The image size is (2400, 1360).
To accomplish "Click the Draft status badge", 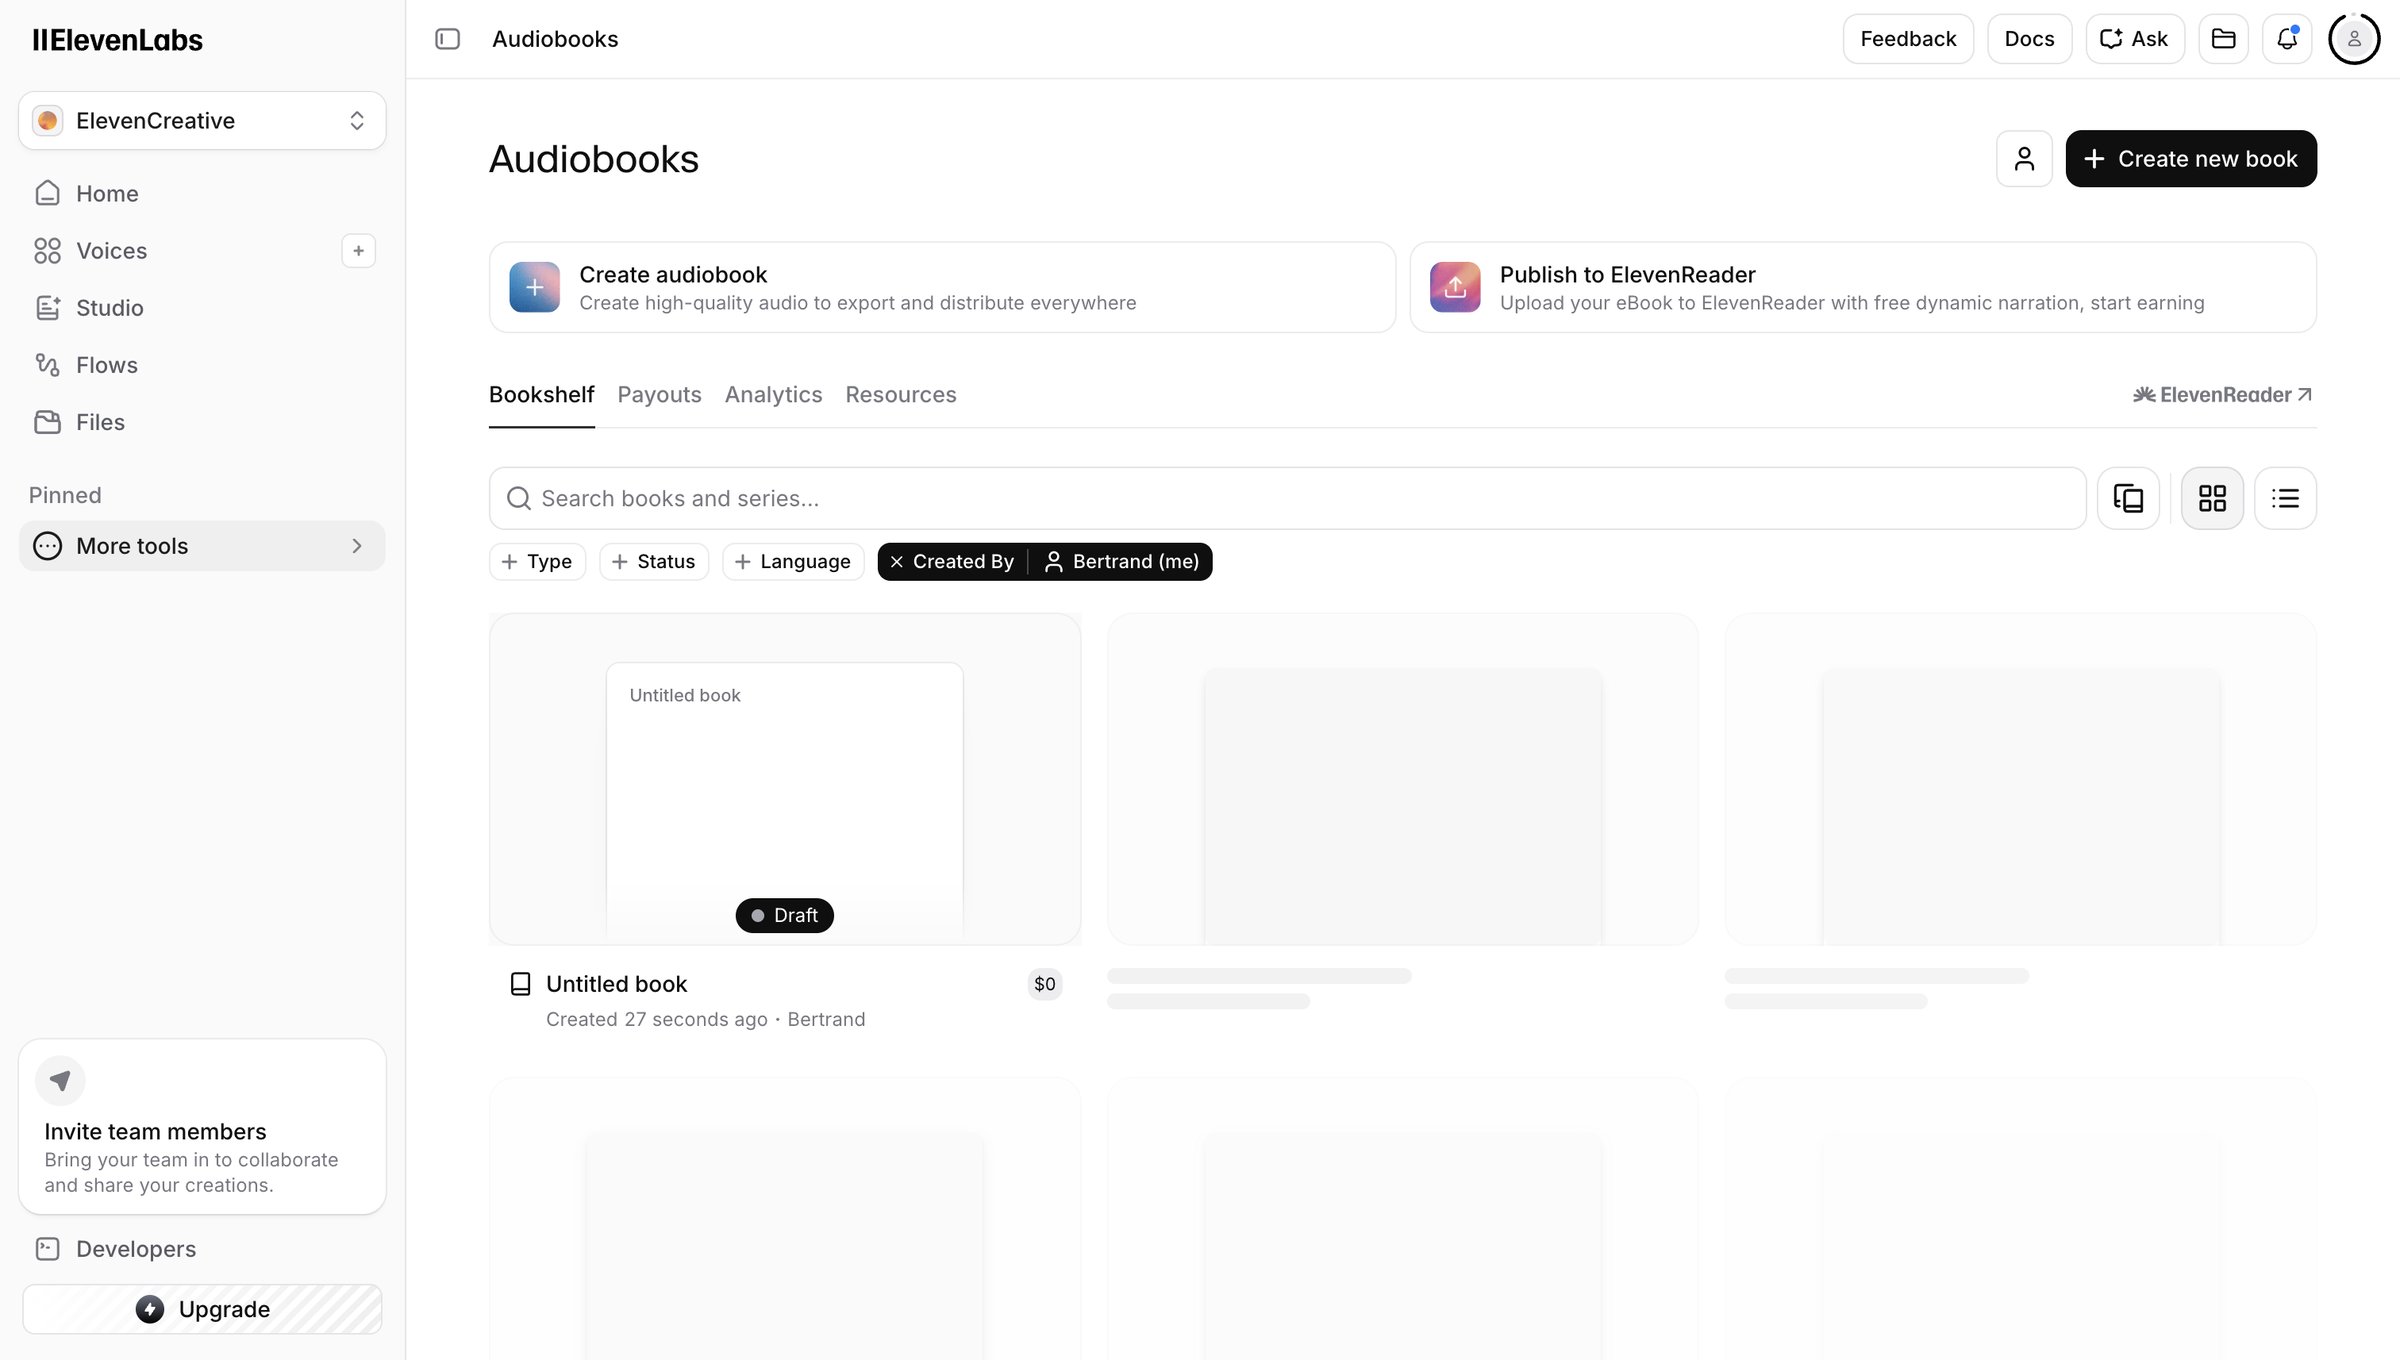I will click(x=785, y=915).
